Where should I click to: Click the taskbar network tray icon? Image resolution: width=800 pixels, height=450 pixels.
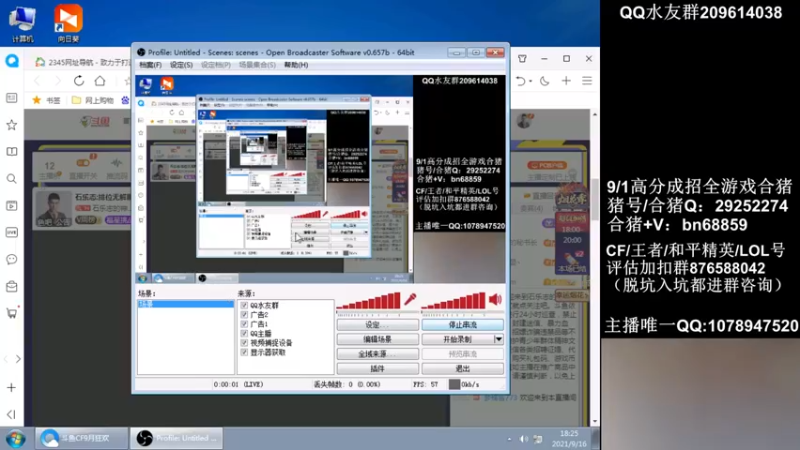pyautogui.click(x=538, y=439)
